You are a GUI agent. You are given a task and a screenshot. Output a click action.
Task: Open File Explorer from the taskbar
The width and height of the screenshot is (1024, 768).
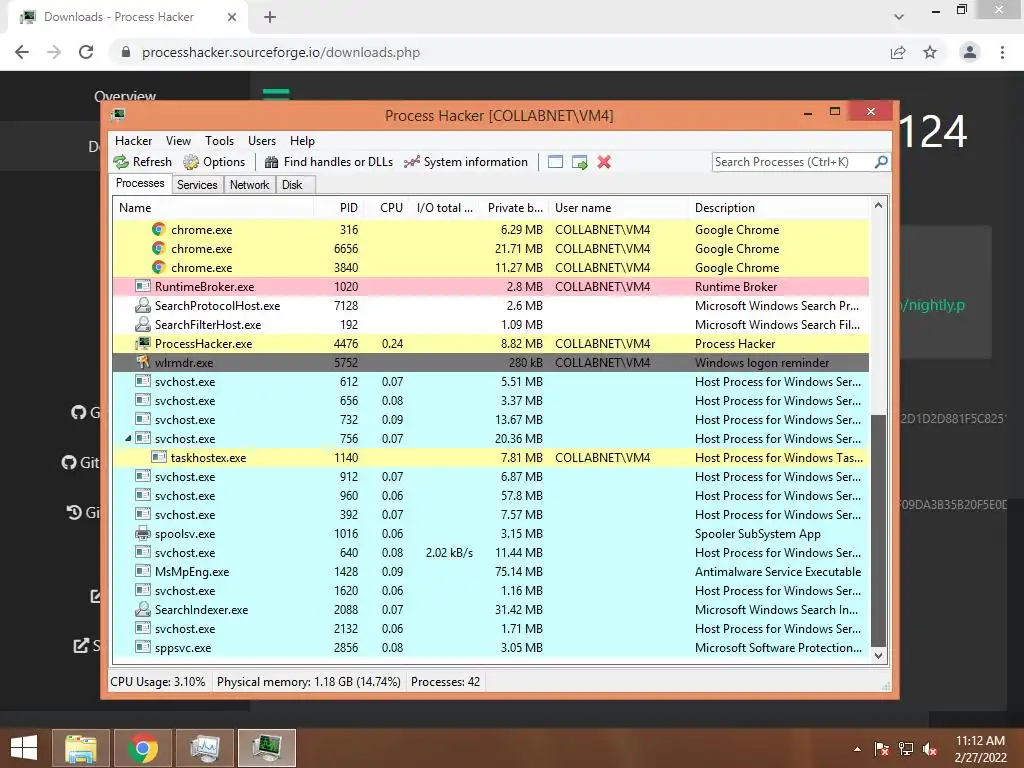[x=81, y=748]
